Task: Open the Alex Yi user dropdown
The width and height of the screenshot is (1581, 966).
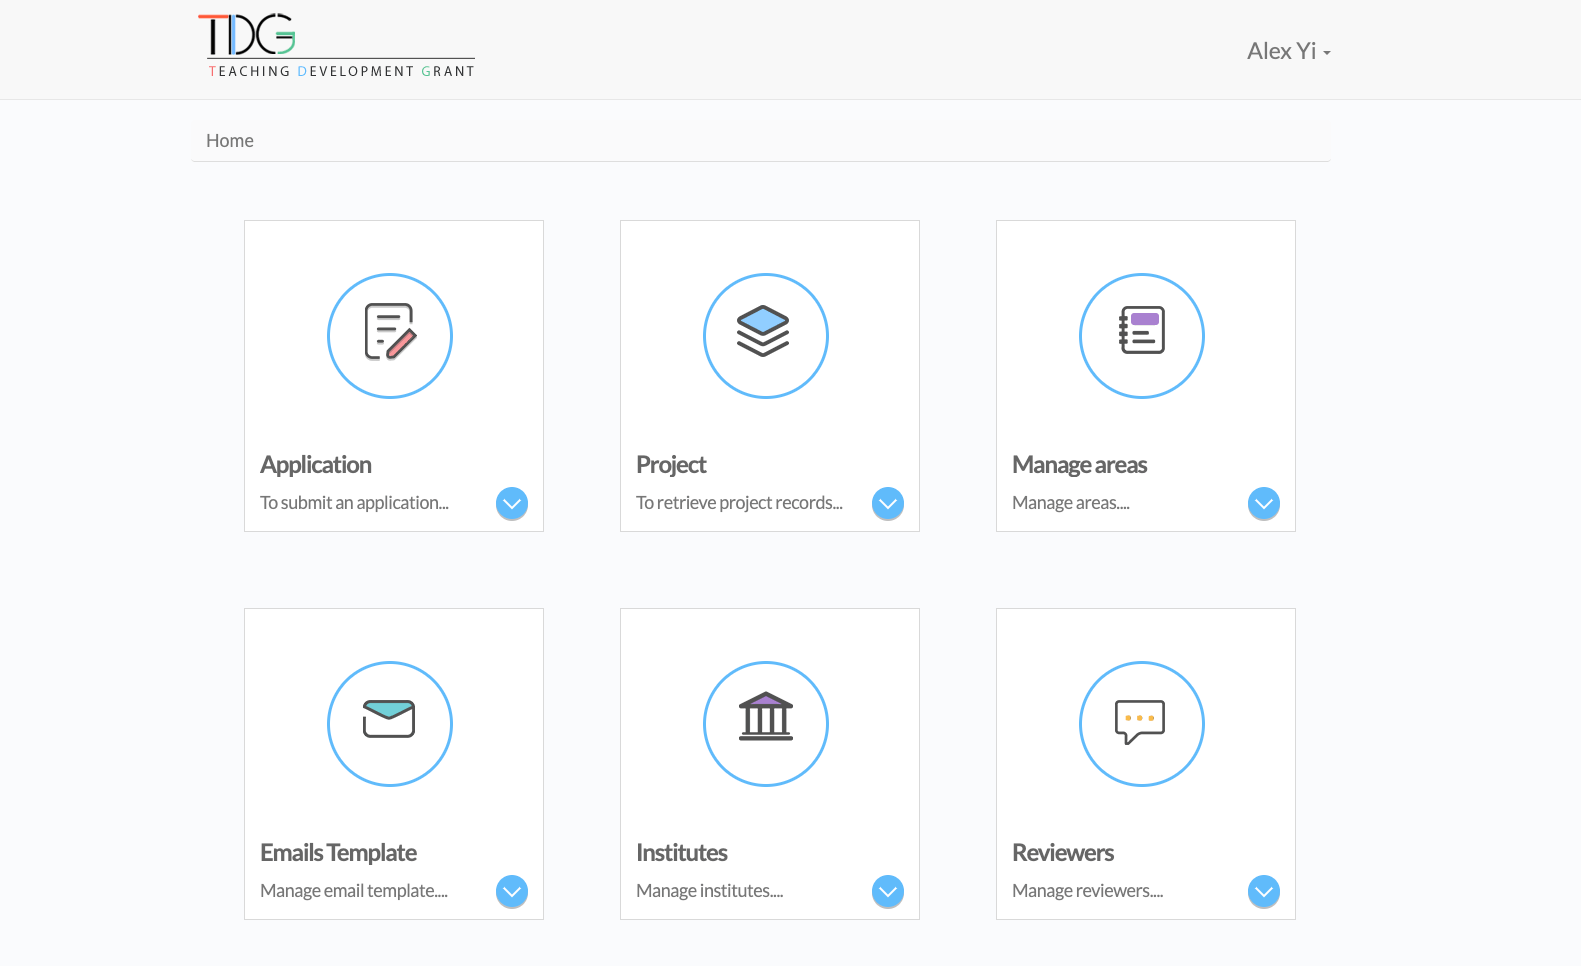Action: coord(1288,51)
